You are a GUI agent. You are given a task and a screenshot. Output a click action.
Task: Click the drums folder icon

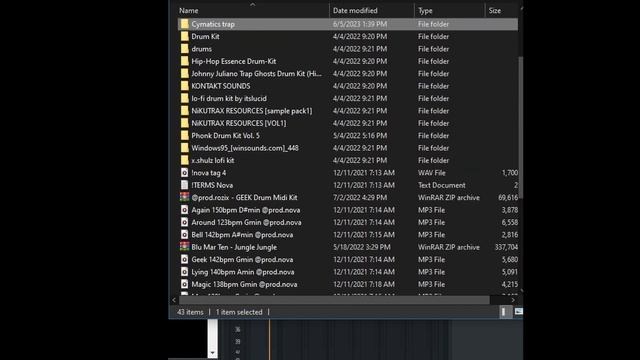pos(184,49)
